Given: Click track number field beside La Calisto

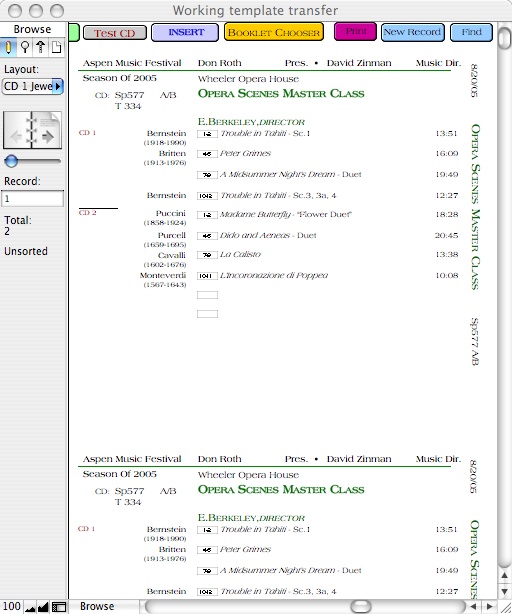Looking at the screenshot, I should 207,255.
